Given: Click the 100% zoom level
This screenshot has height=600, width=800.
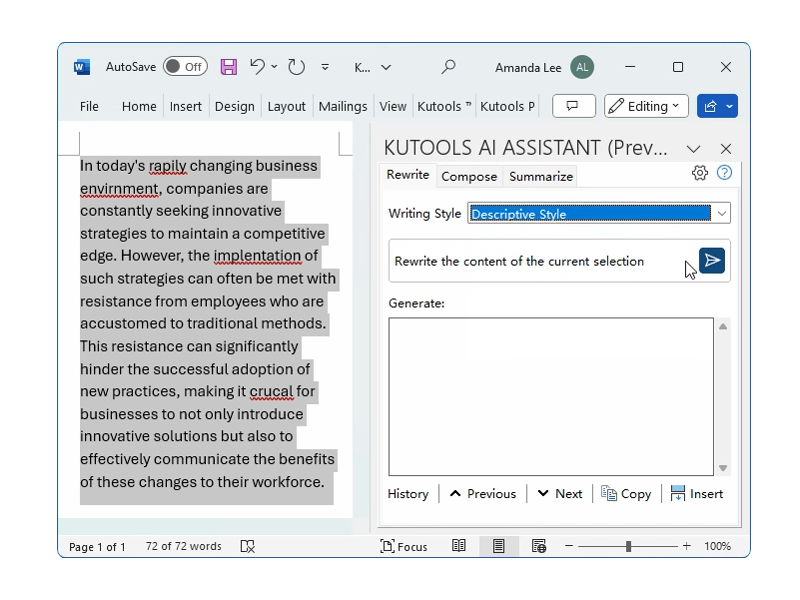Looking at the screenshot, I should 717,546.
